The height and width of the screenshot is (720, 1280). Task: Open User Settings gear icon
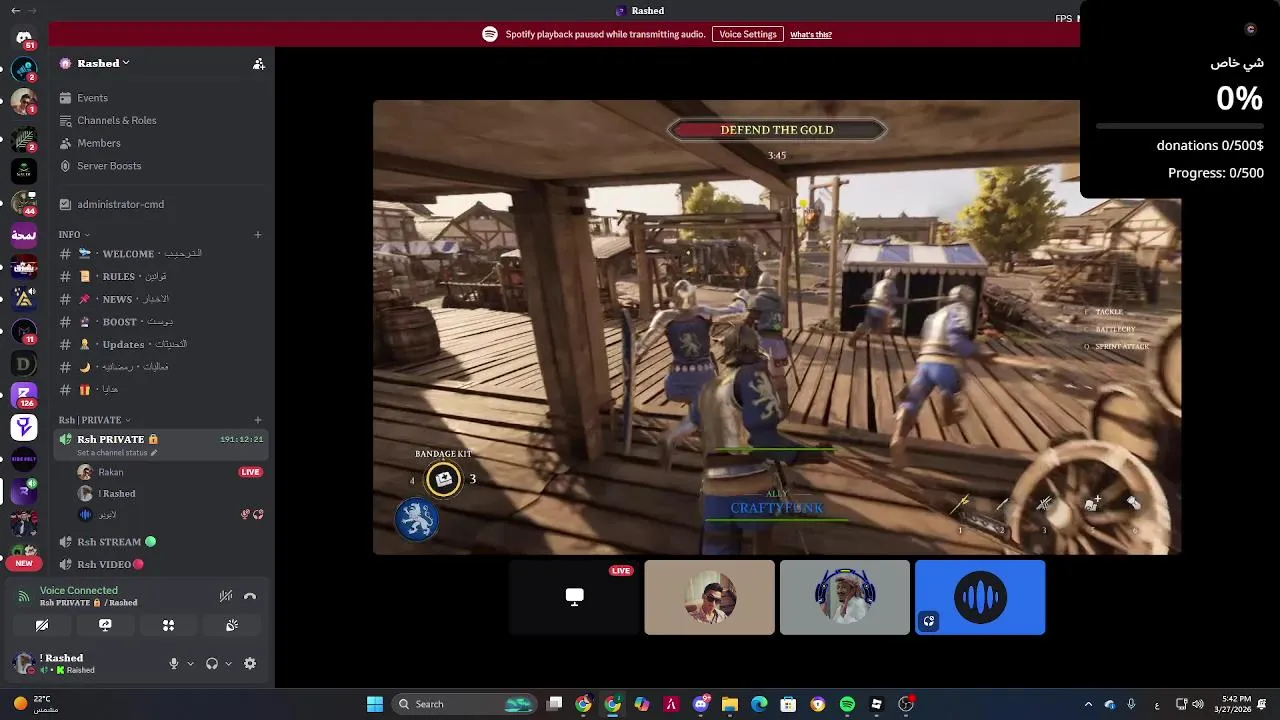tap(250, 663)
